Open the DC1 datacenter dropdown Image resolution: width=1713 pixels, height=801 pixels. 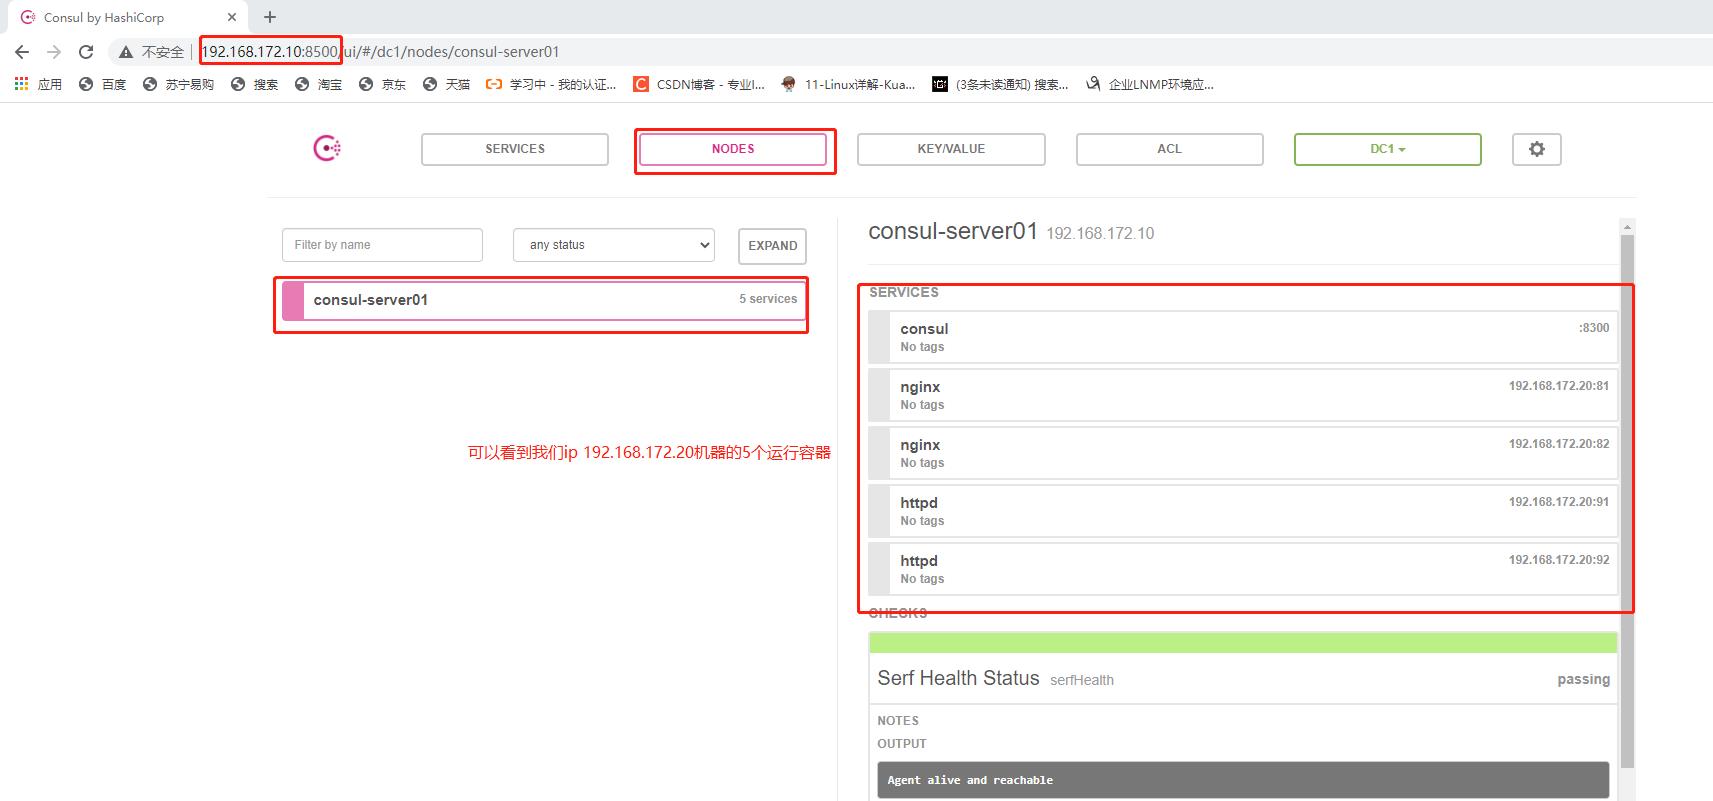pyautogui.click(x=1387, y=149)
